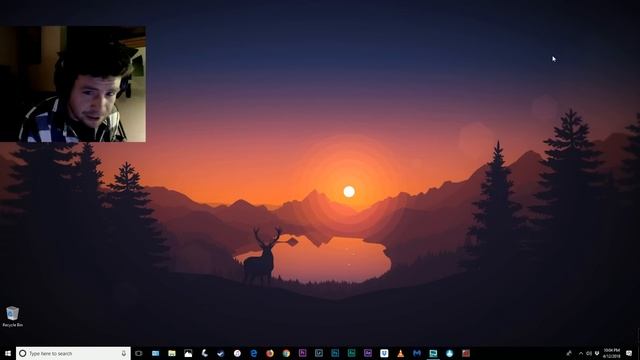640x360 pixels.
Task: Open the round light-blue taskbar app
Action: click(449, 353)
